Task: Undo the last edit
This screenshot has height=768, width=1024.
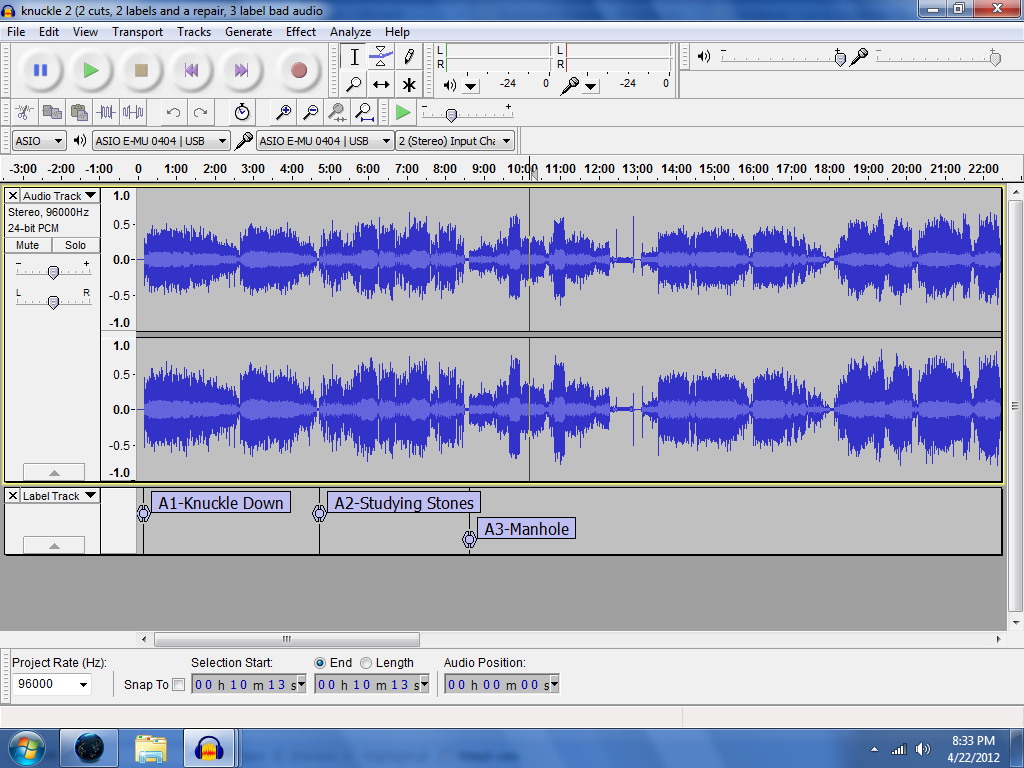Action: 173,112
